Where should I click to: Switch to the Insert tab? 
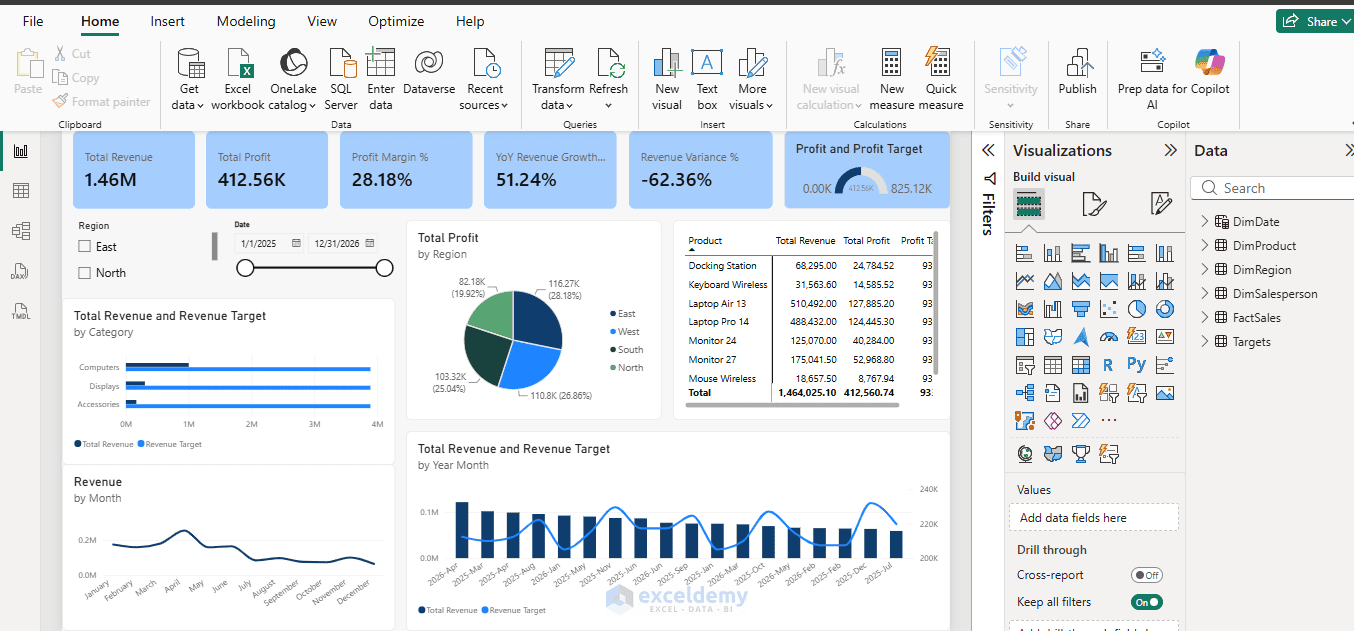point(167,21)
